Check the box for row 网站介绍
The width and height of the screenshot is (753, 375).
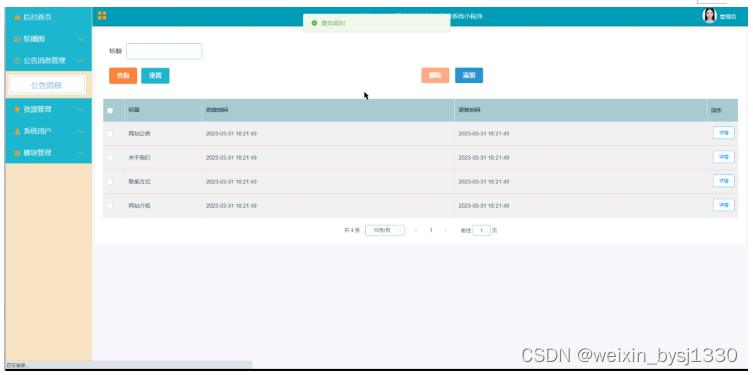point(110,206)
